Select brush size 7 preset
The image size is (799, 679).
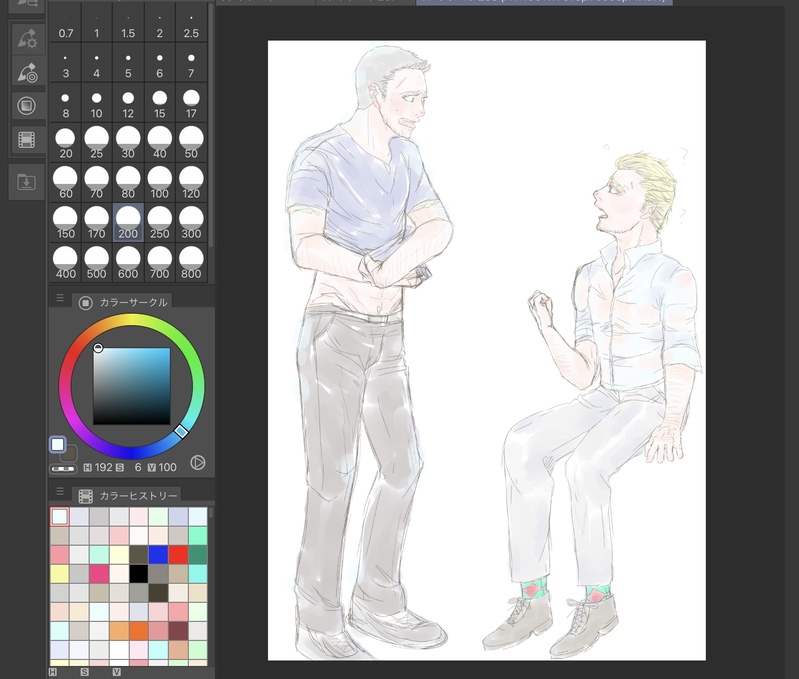pyautogui.click(x=191, y=63)
